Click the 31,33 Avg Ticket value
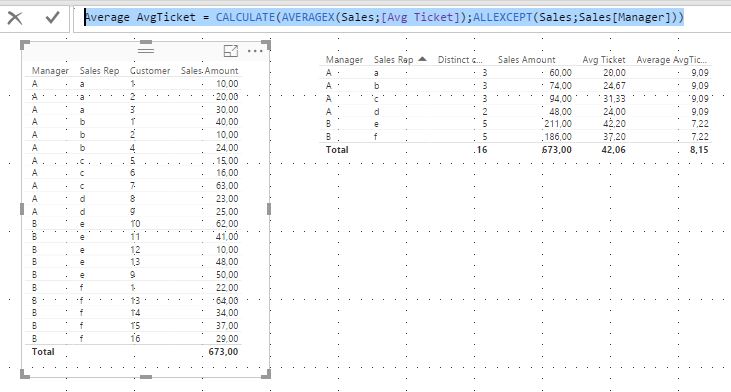 click(x=614, y=98)
